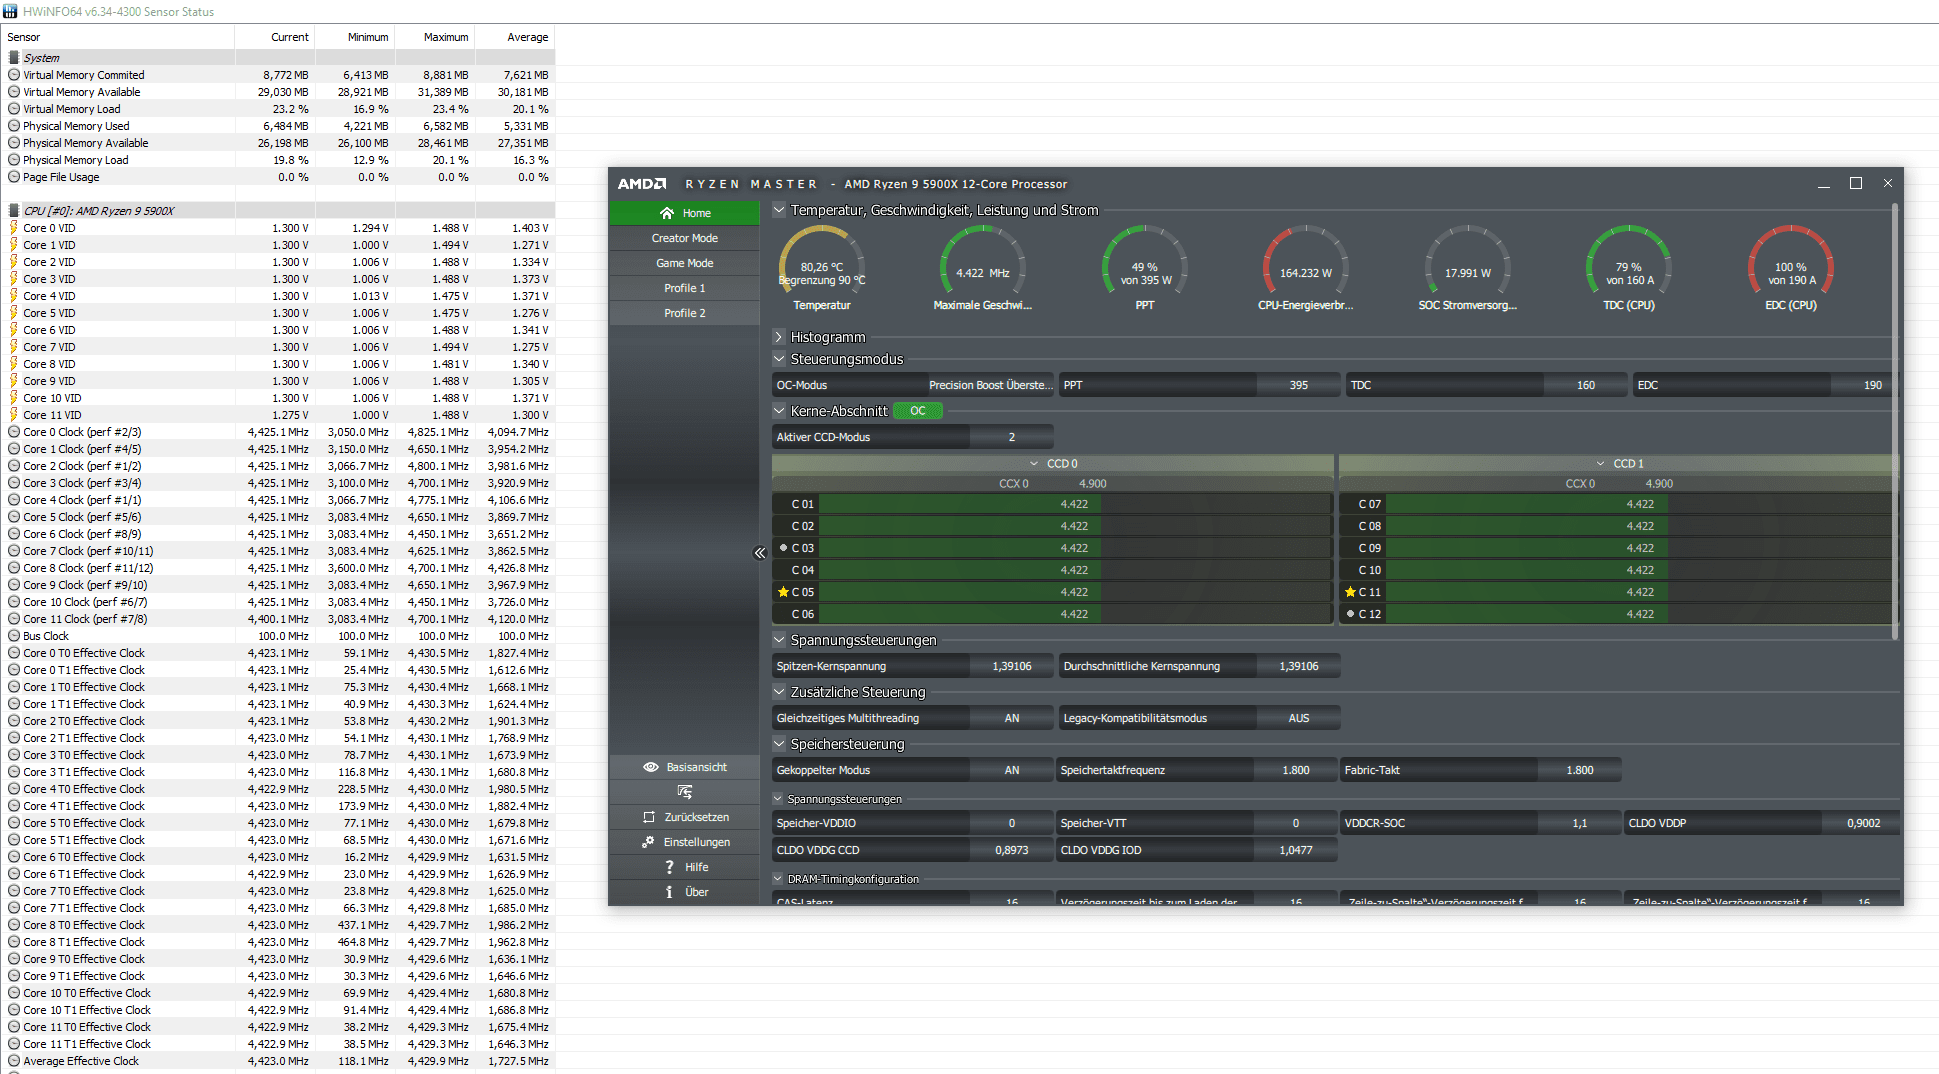Open Hilfe
The width and height of the screenshot is (1939, 1074).
pos(684,867)
